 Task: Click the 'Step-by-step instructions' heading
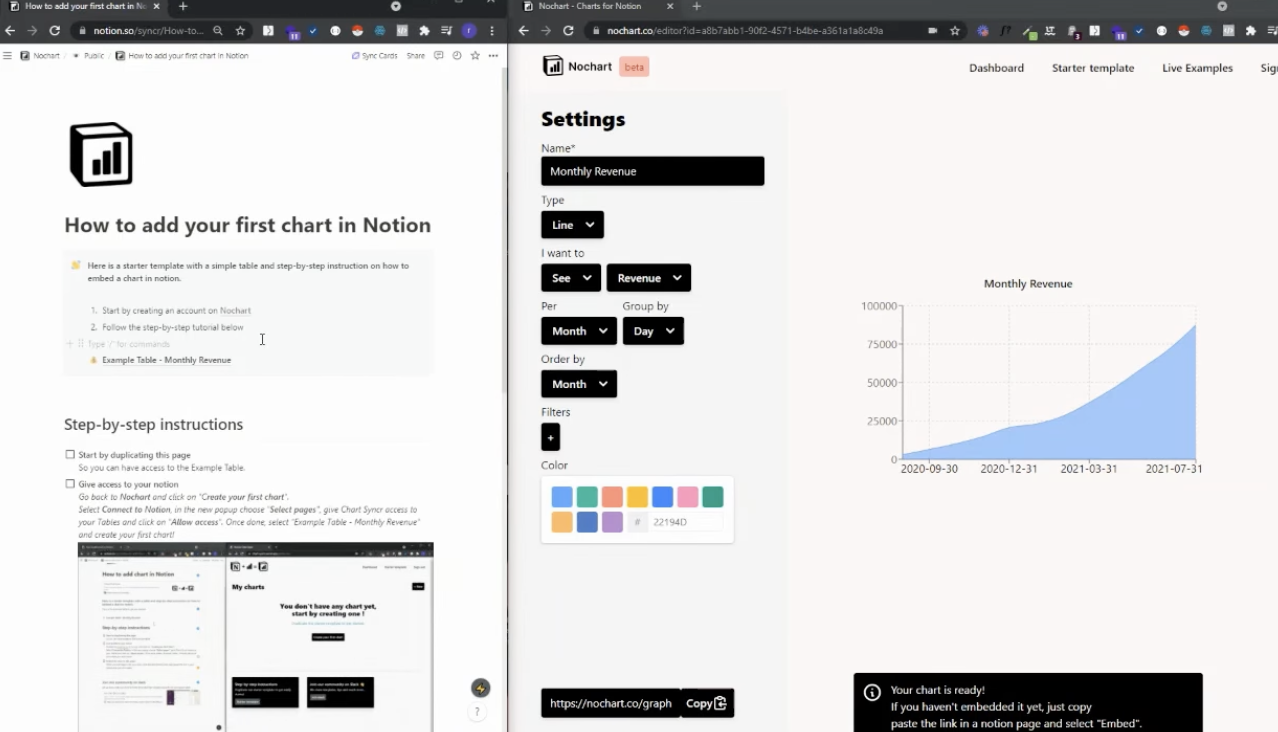pyautogui.click(x=153, y=424)
